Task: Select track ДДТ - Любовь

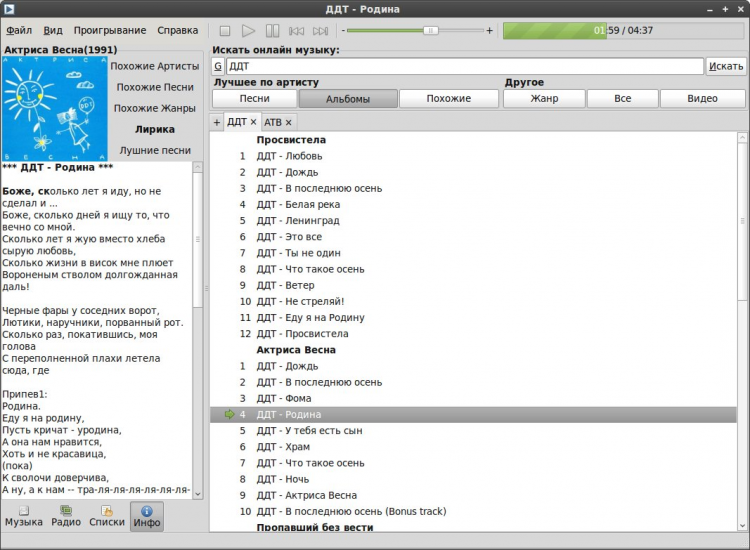Action: click(x=473, y=156)
